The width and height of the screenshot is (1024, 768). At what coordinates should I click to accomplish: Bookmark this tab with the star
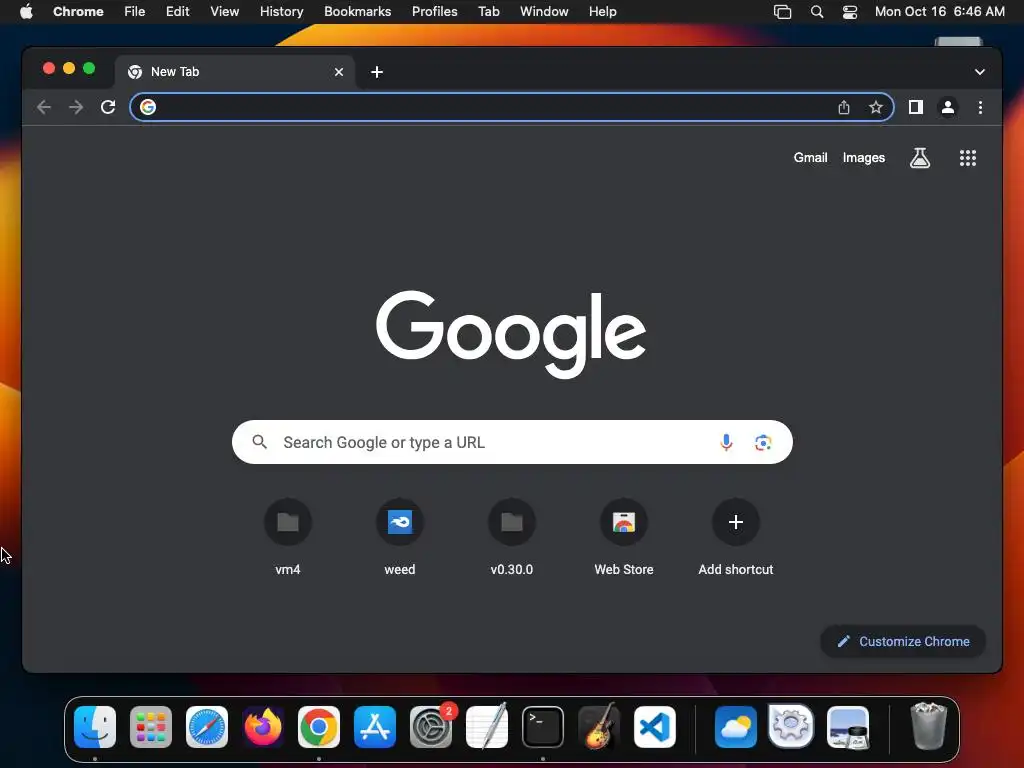[876, 107]
